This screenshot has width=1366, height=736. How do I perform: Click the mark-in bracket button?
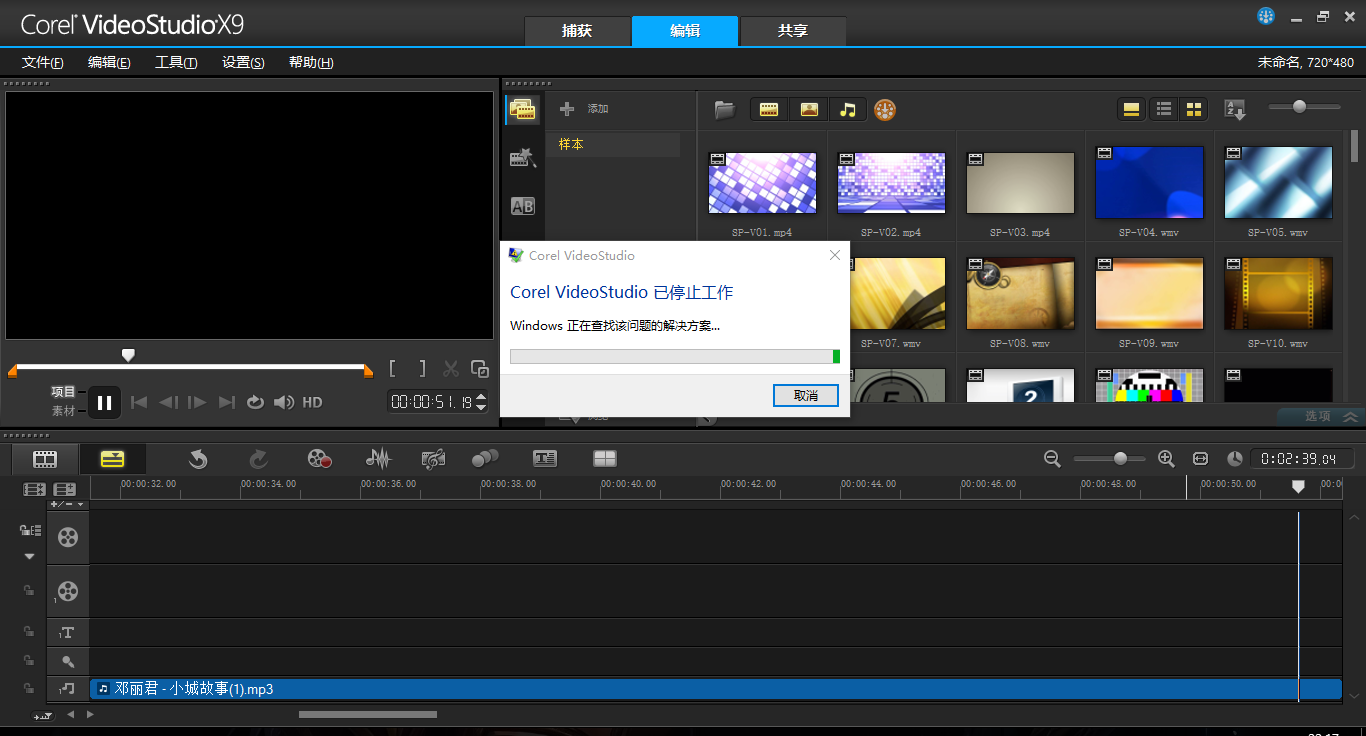393,369
